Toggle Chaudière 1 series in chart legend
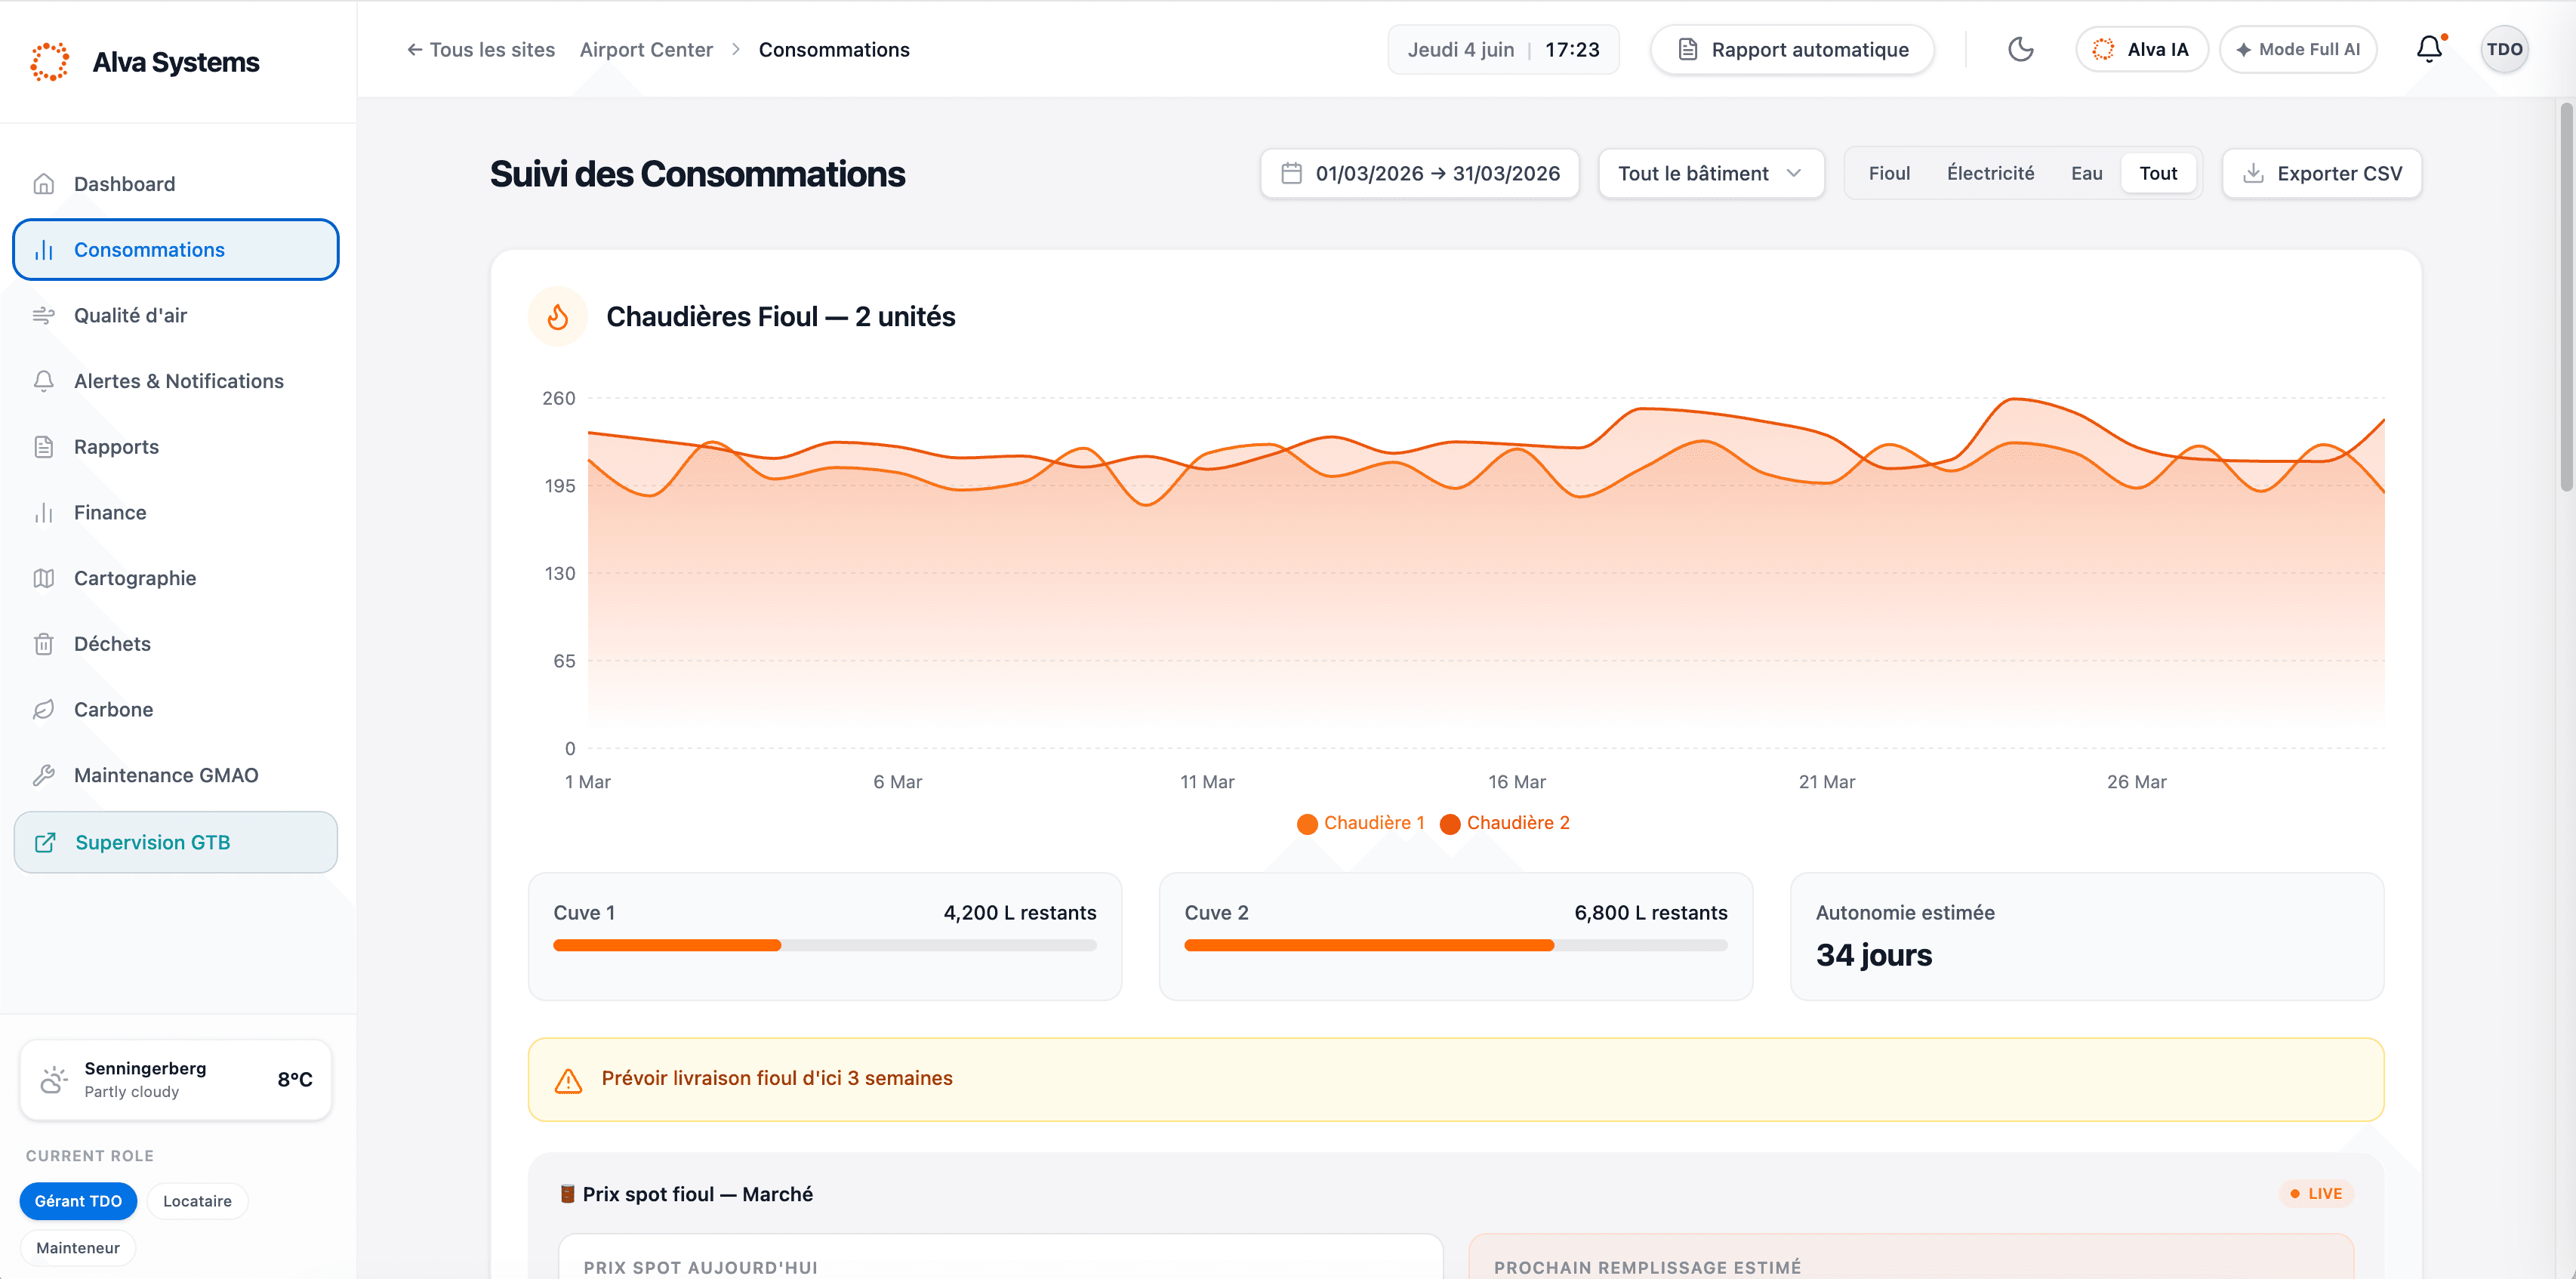The image size is (2576, 1279). pos(1361,823)
